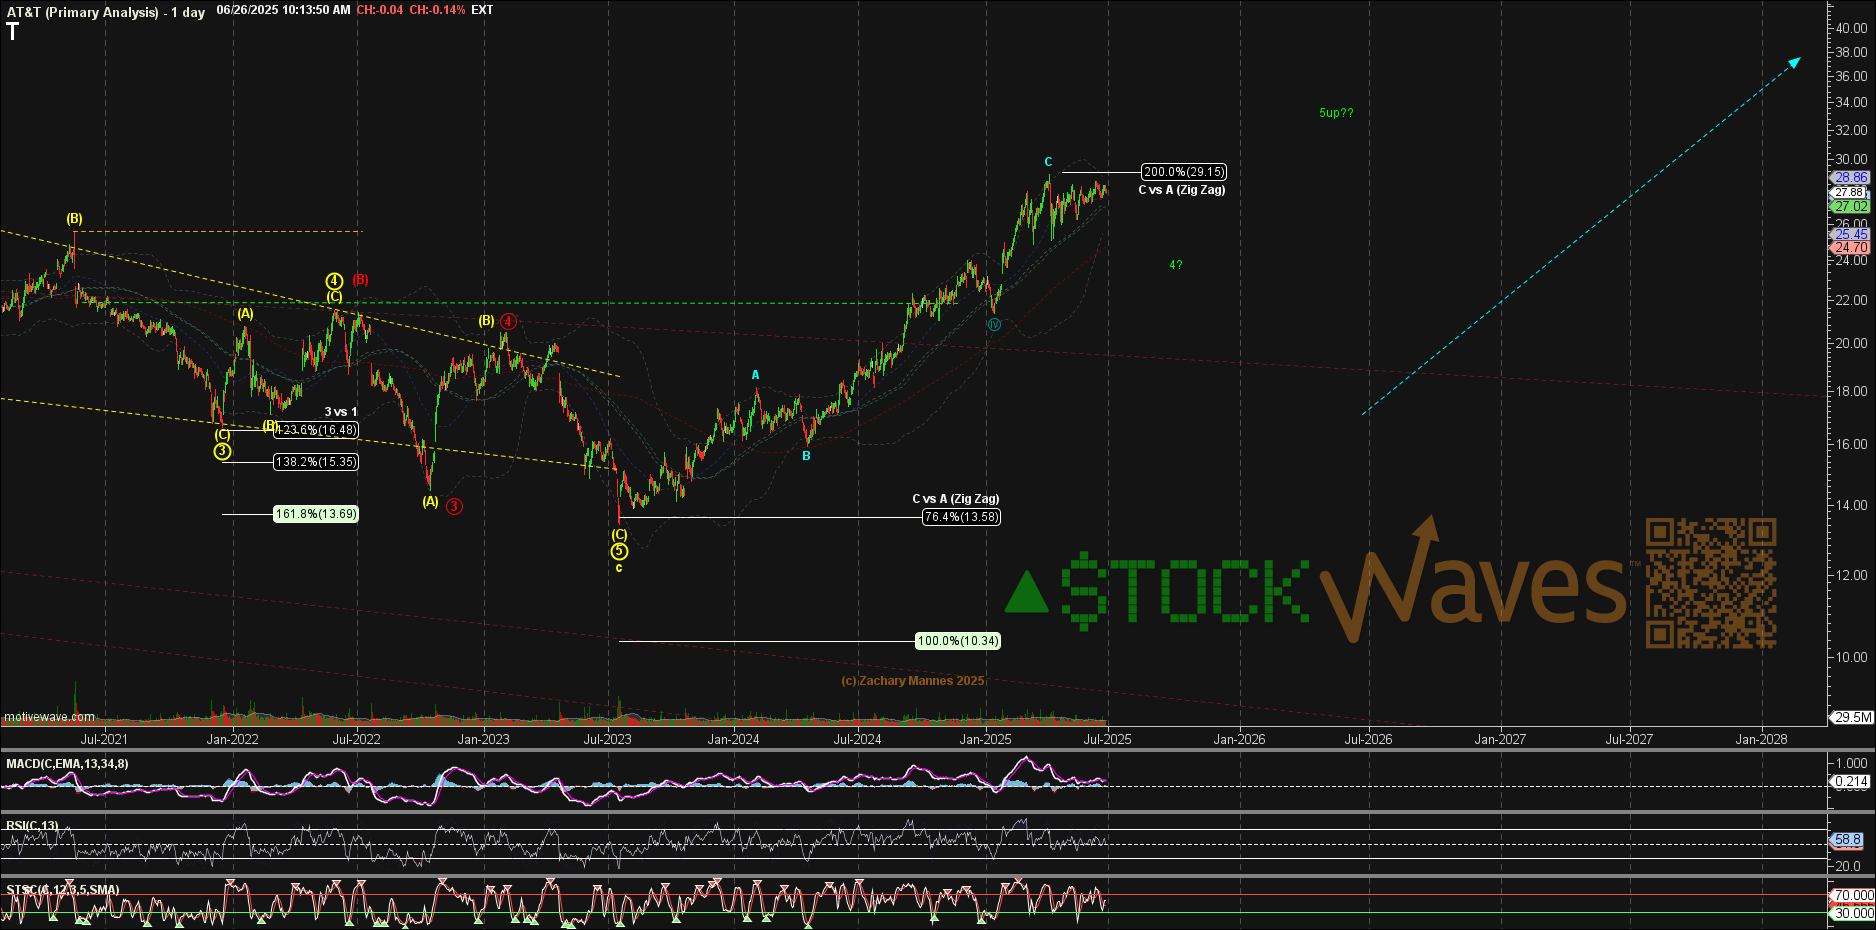
Task: Click the red (B) wave label
Action: [x=360, y=280]
